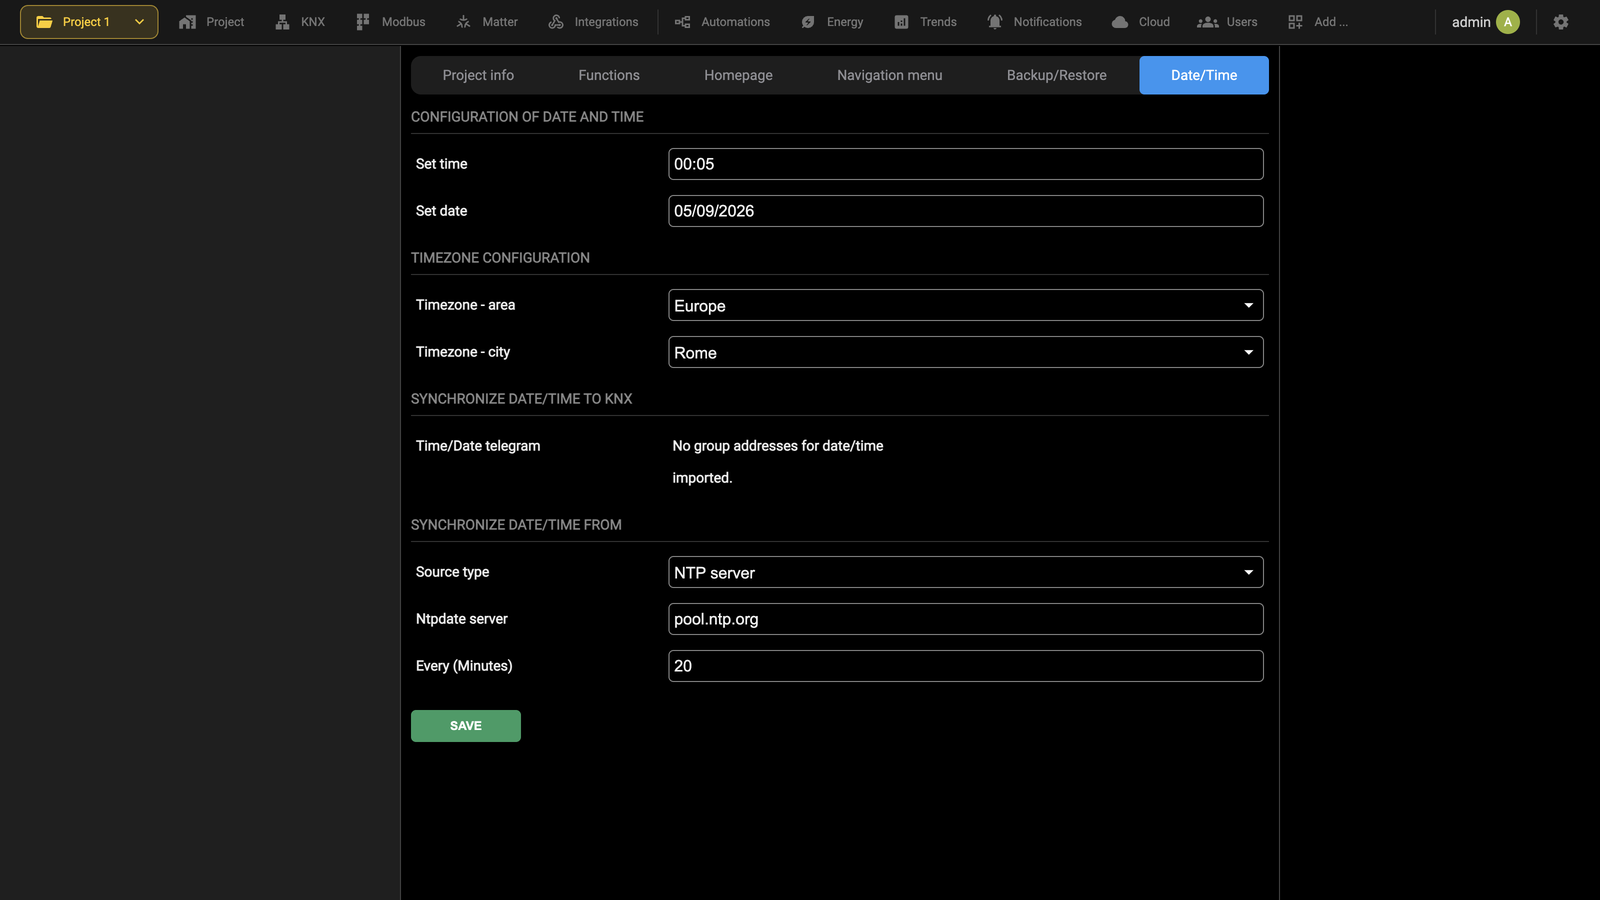Screen dimensions: 1600x900
Task: Select the Date/Time tab
Action: [x=1204, y=75]
